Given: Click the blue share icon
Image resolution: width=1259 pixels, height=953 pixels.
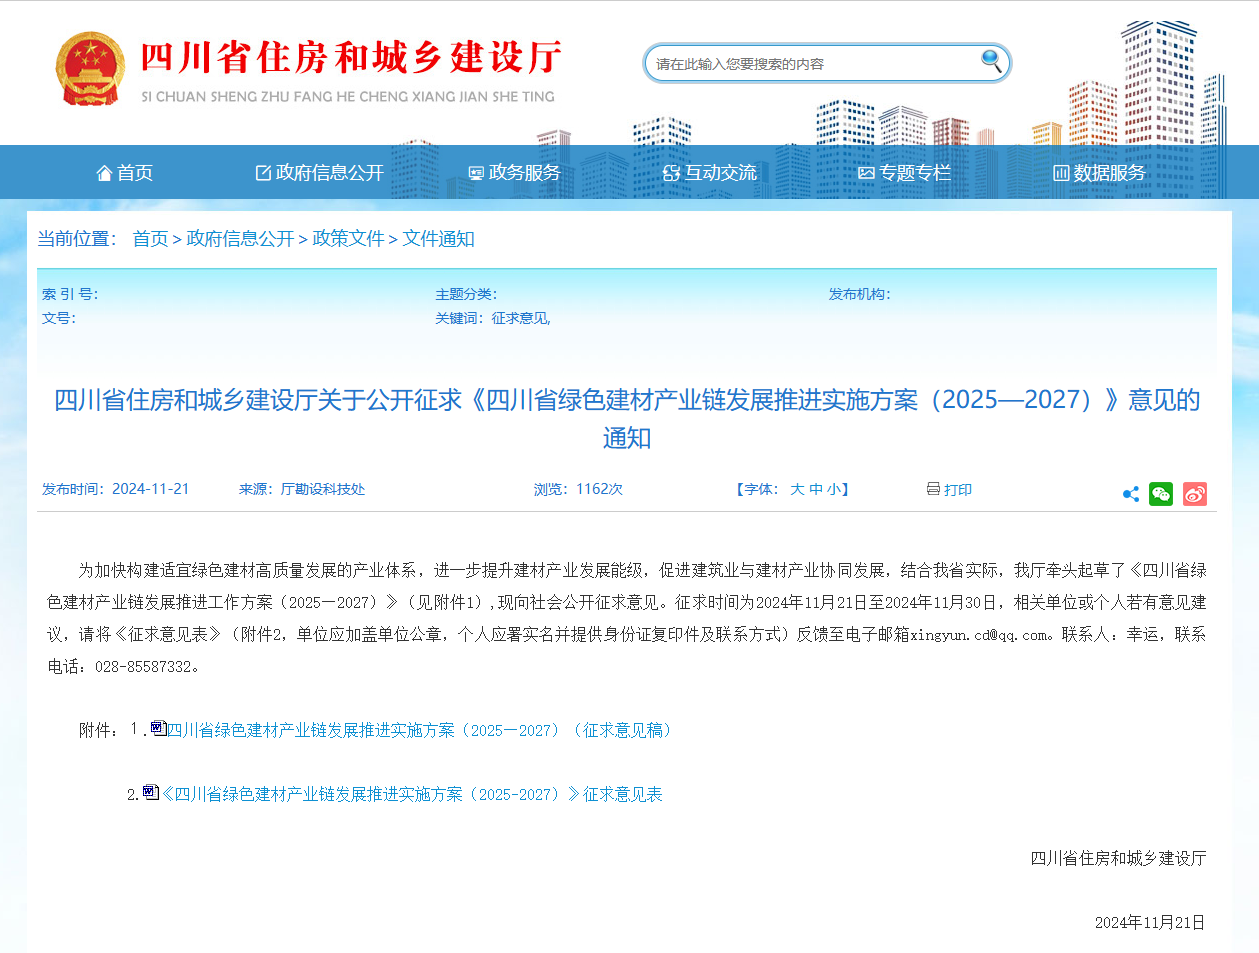Looking at the screenshot, I should (x=1130, y=494).
